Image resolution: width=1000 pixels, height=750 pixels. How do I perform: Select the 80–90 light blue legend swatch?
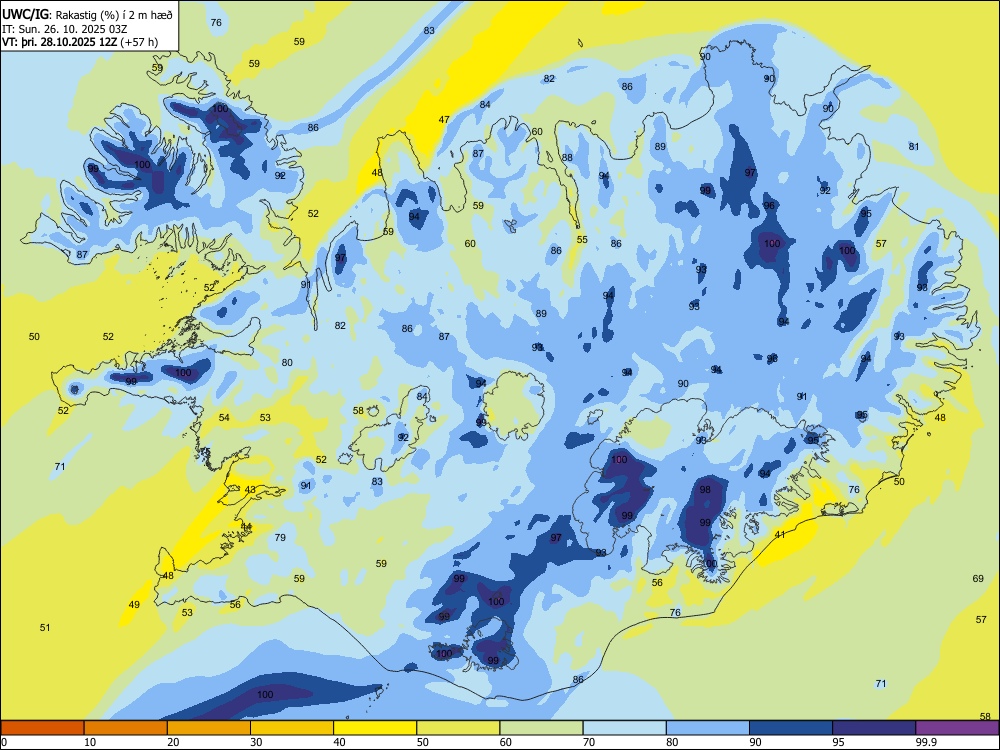pyautogui.click(x=707, y=728)
